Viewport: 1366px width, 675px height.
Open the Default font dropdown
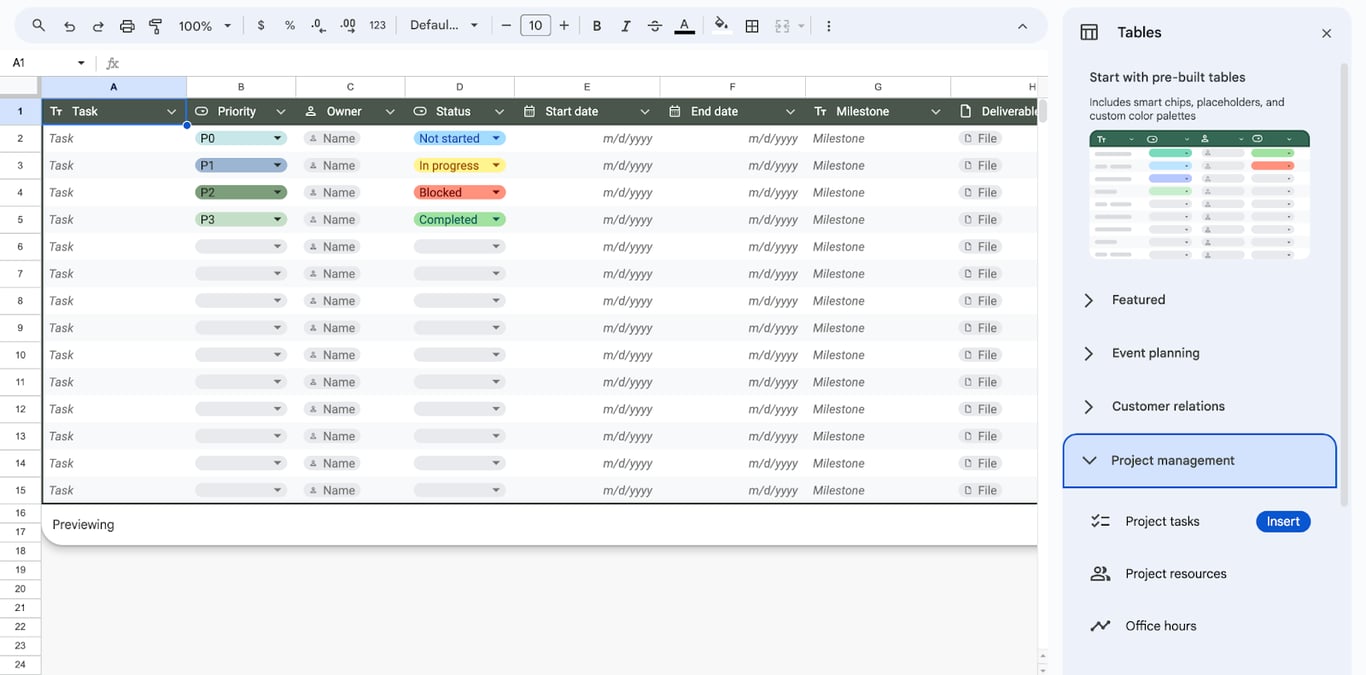(444, 26)
